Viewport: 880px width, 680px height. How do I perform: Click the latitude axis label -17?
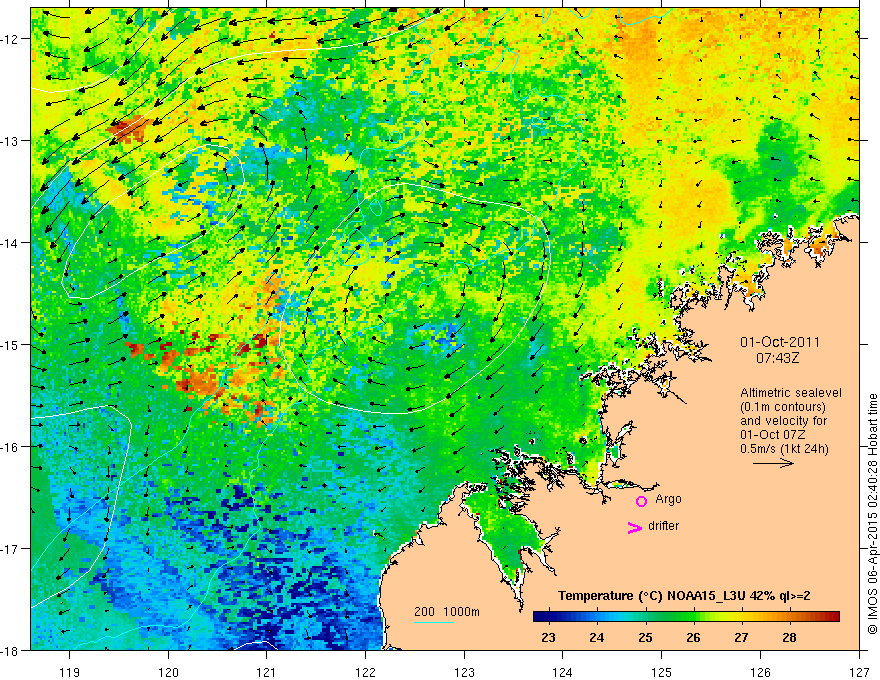(x=10, y=548)
